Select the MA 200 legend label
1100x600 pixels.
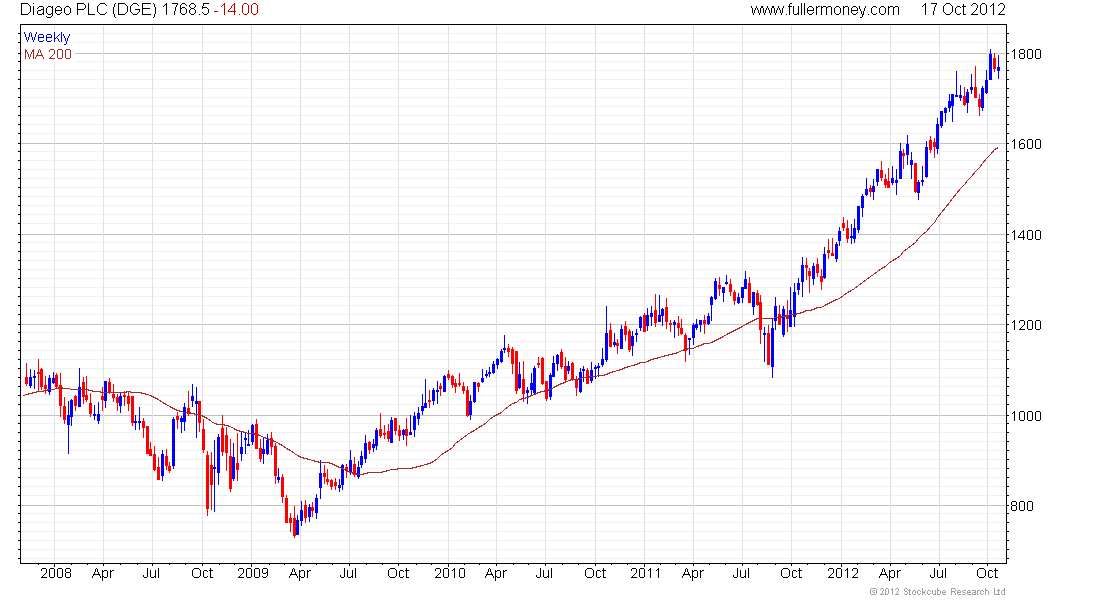pos(48,54)
